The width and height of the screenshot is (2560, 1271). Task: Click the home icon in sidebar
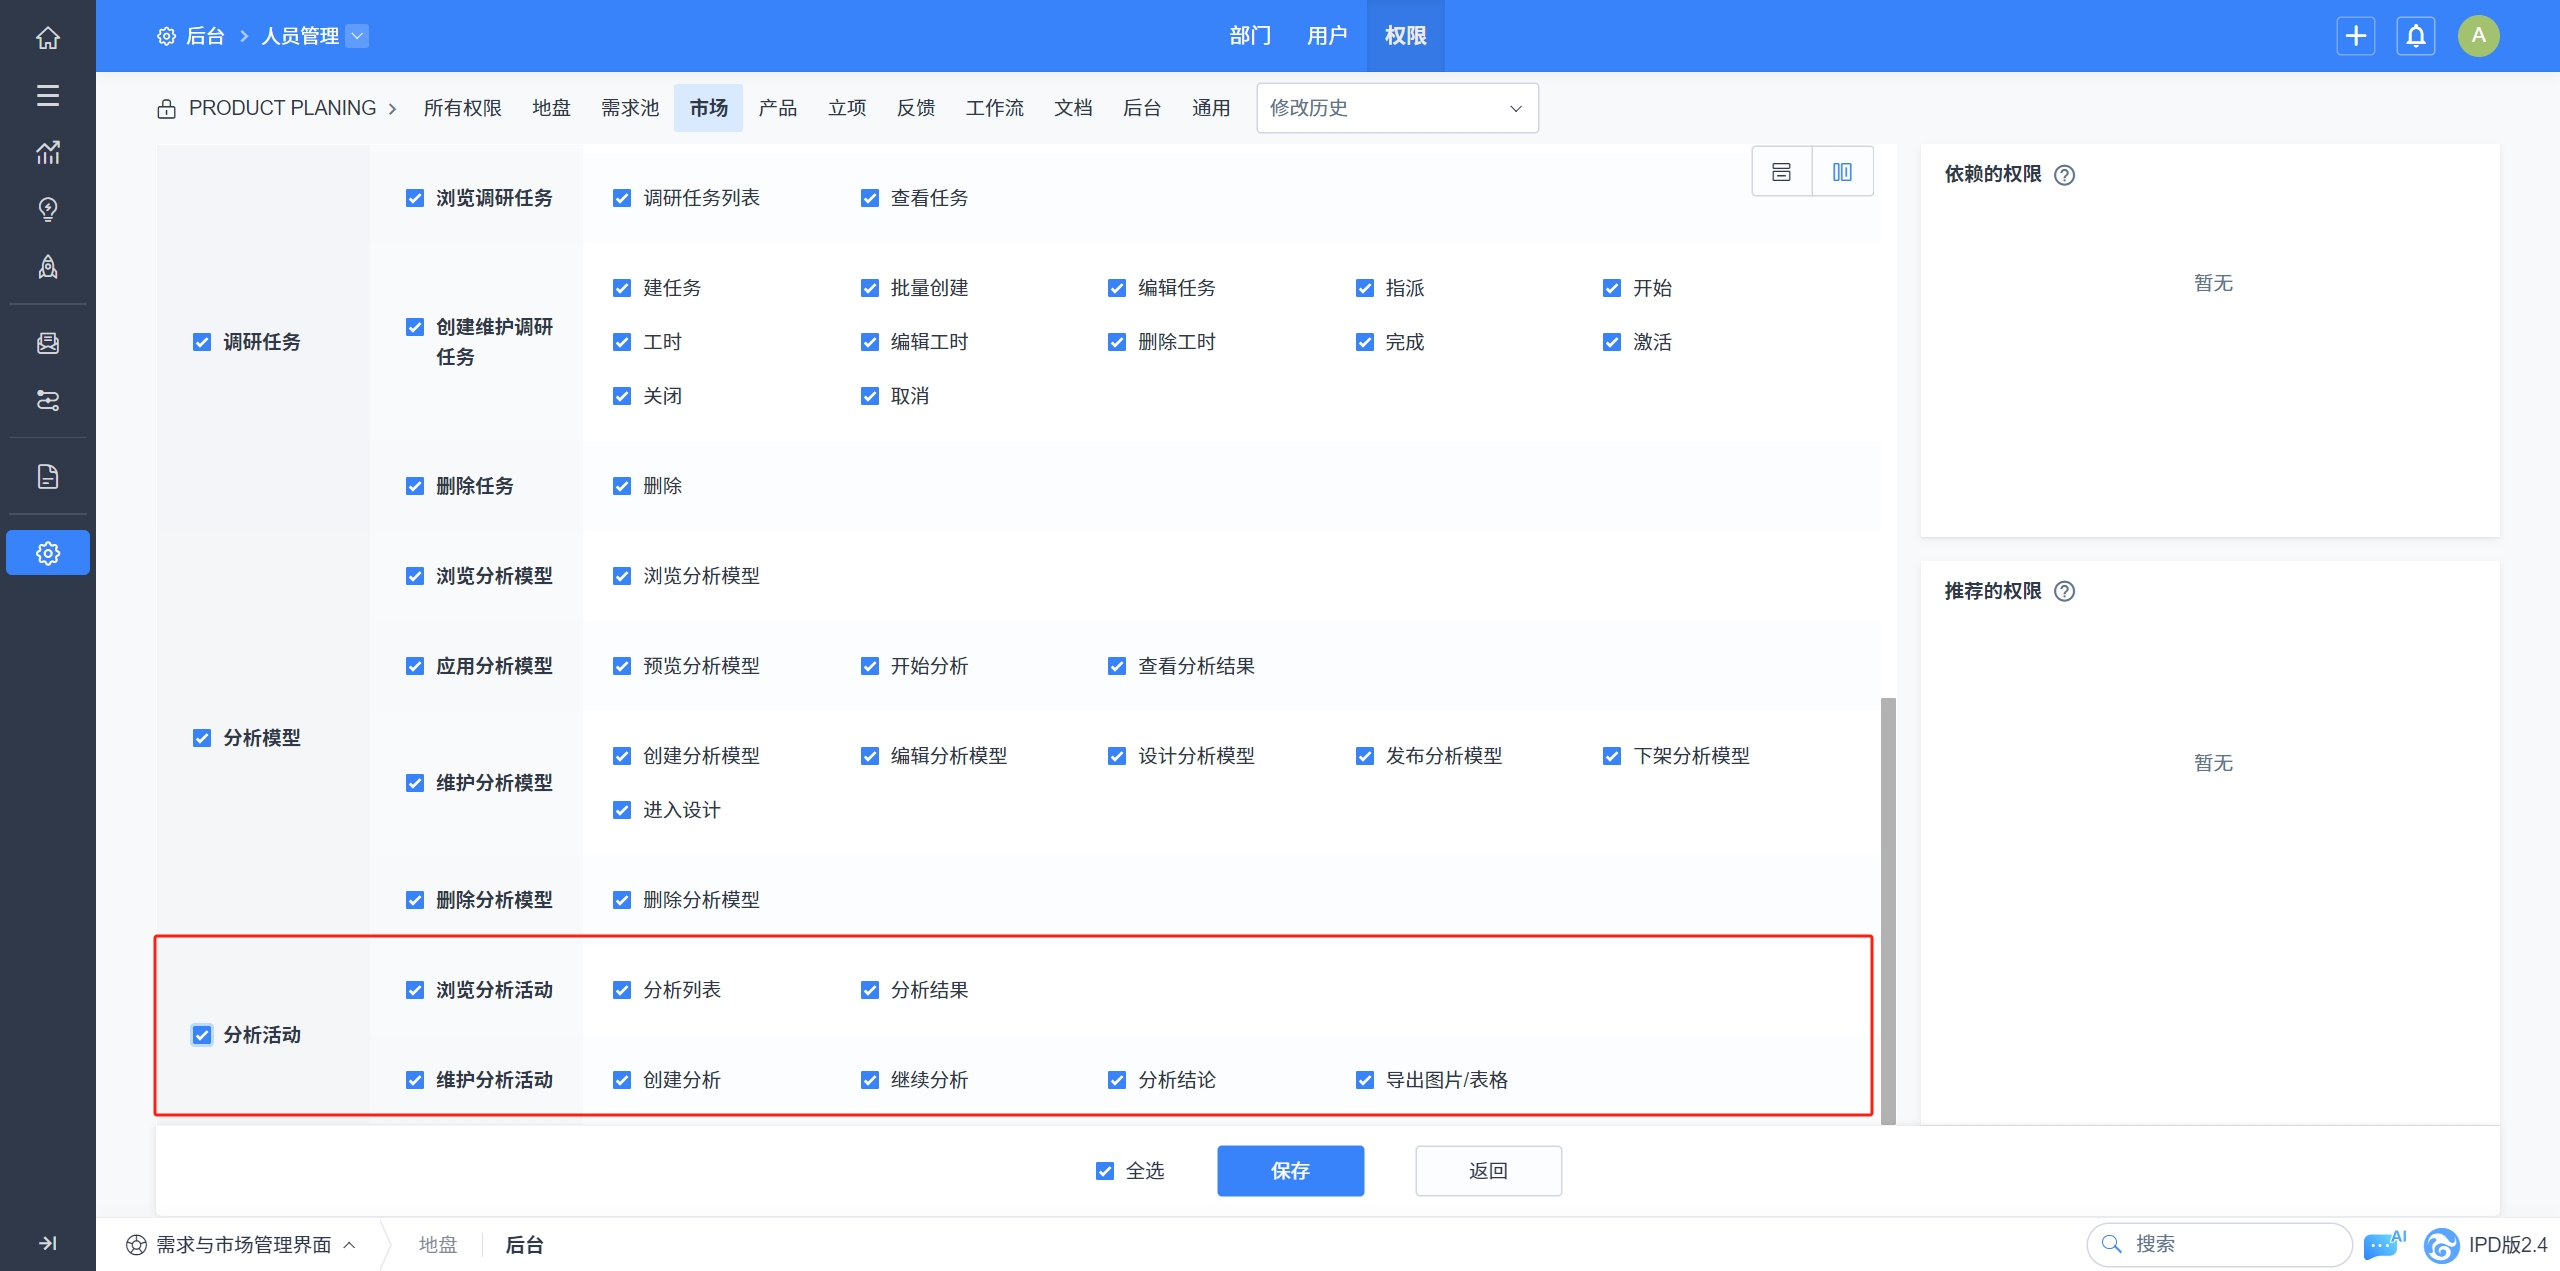(47, 38)
